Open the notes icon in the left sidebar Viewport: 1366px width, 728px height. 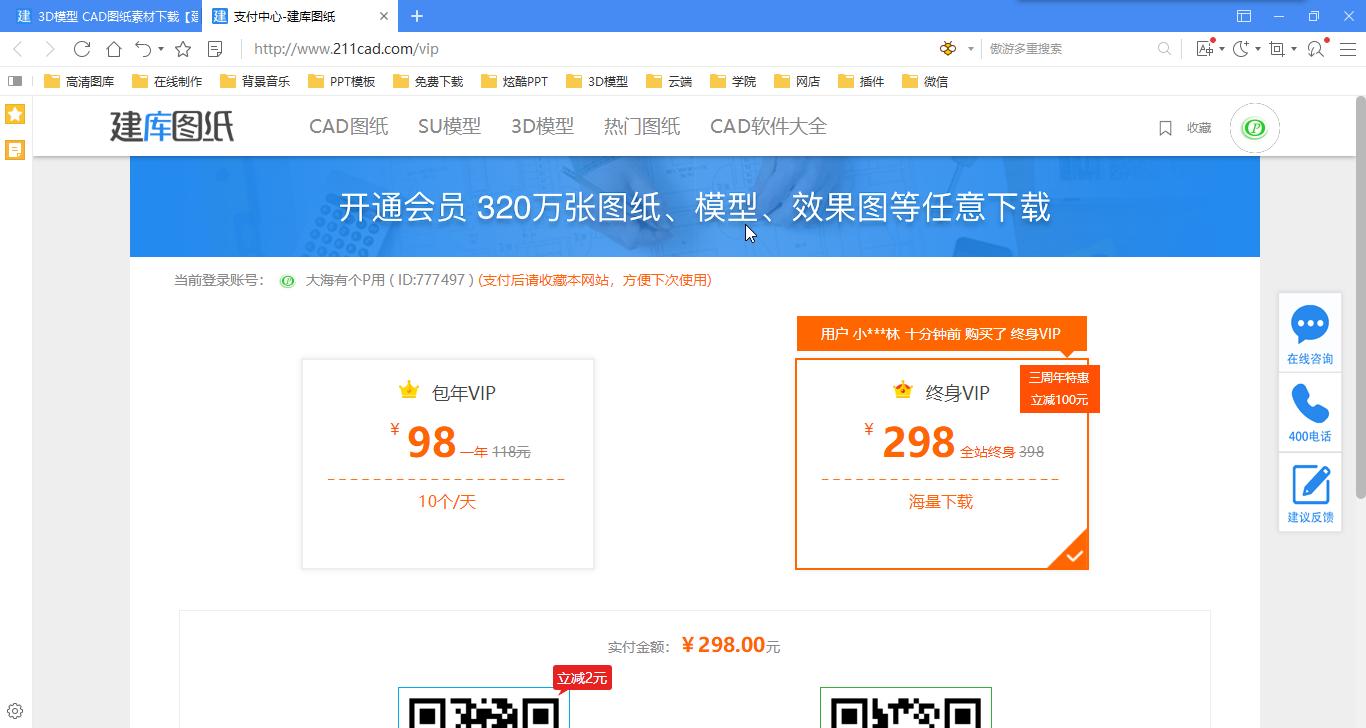coord(15,150)
